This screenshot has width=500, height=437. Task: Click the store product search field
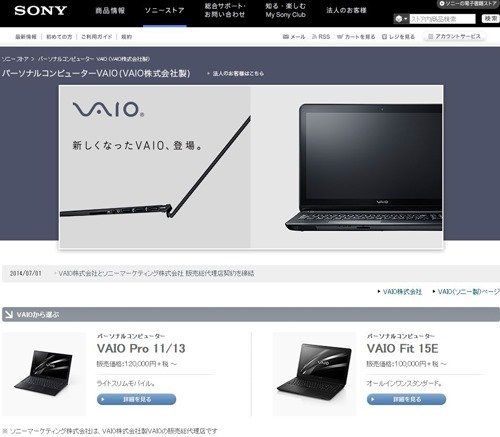pyautogui.click(x=442, y=19)
